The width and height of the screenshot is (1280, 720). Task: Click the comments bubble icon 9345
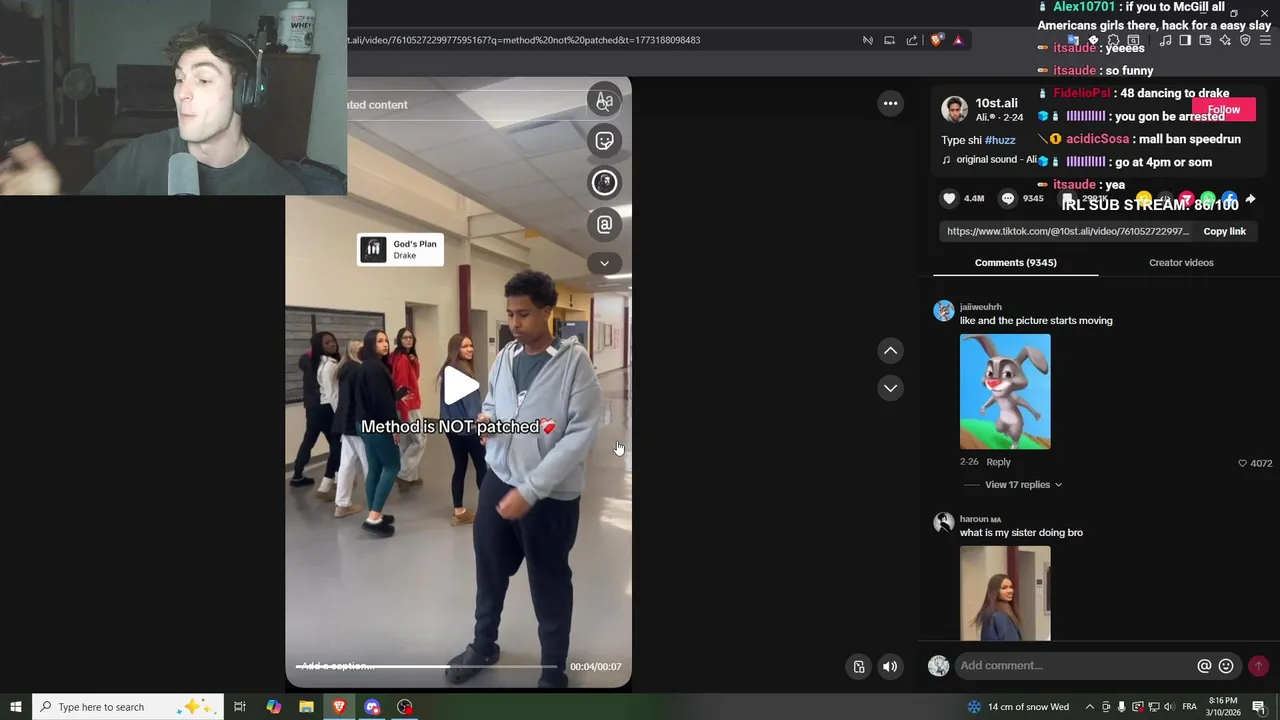1008,199
